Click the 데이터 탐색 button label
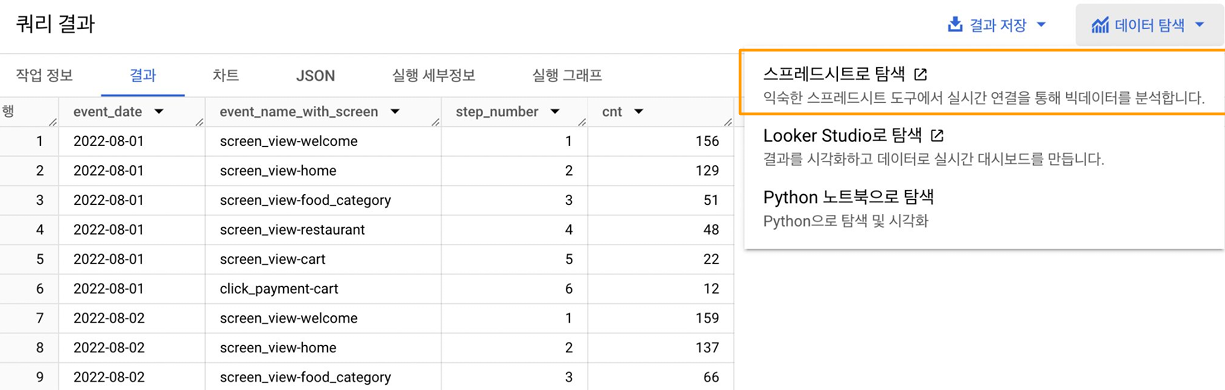Image resolution: width=1225 pixels, height=390 pixels. pos(1150,25)
